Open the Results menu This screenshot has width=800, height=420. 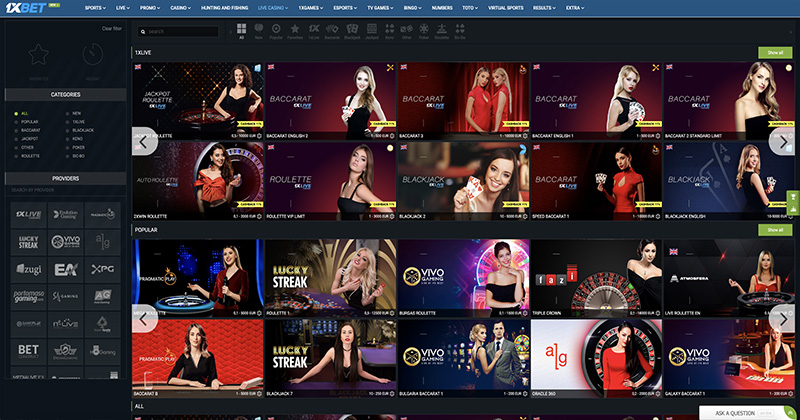click(544, 8)
